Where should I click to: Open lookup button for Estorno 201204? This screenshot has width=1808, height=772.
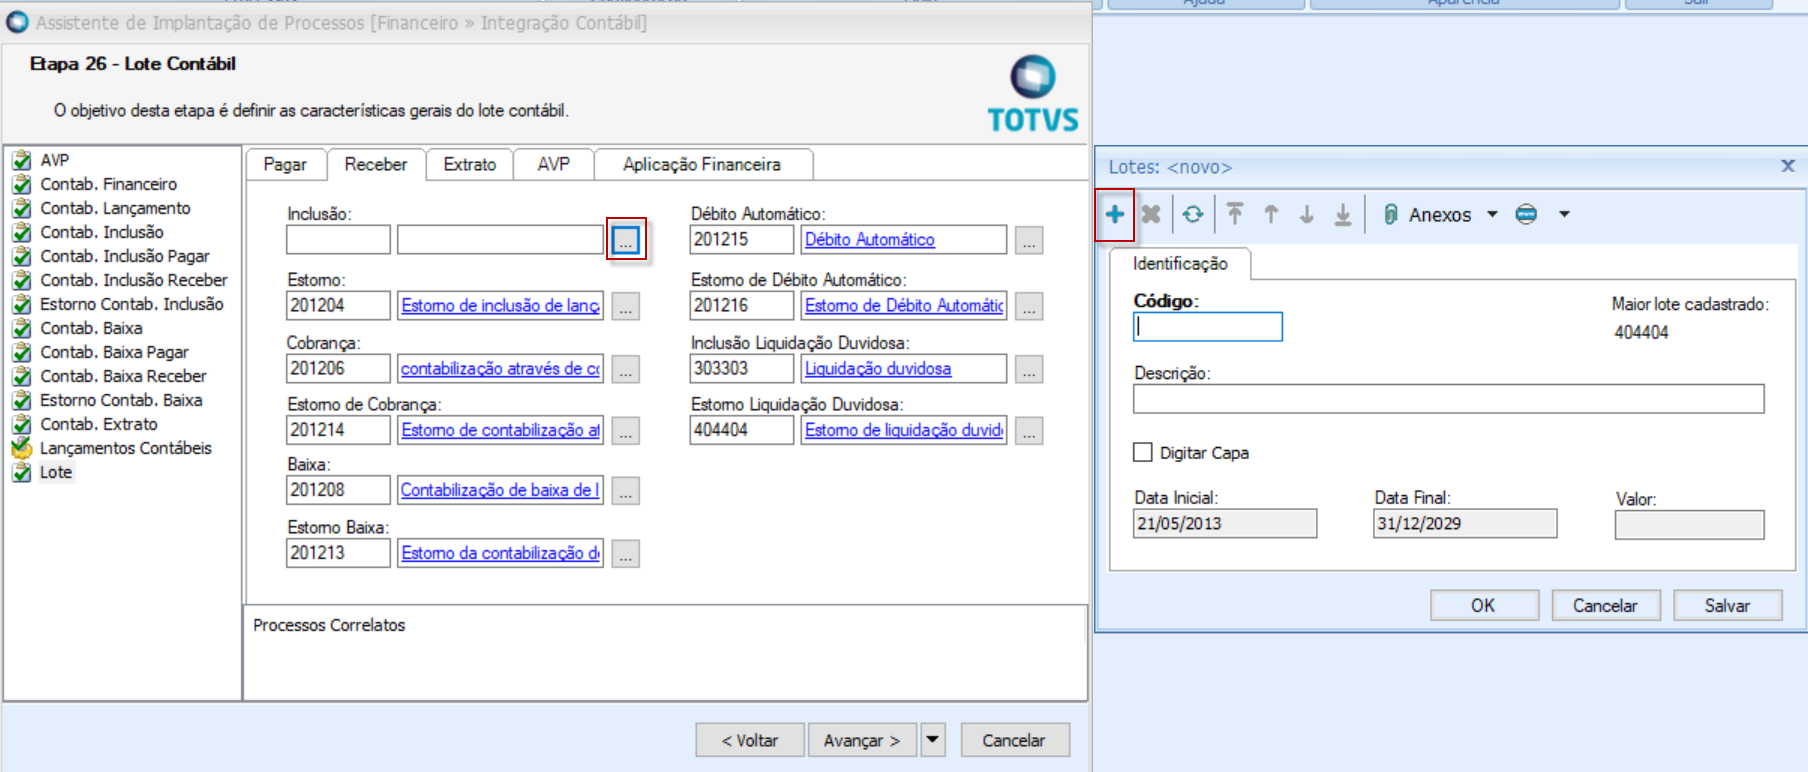(626, 306)
